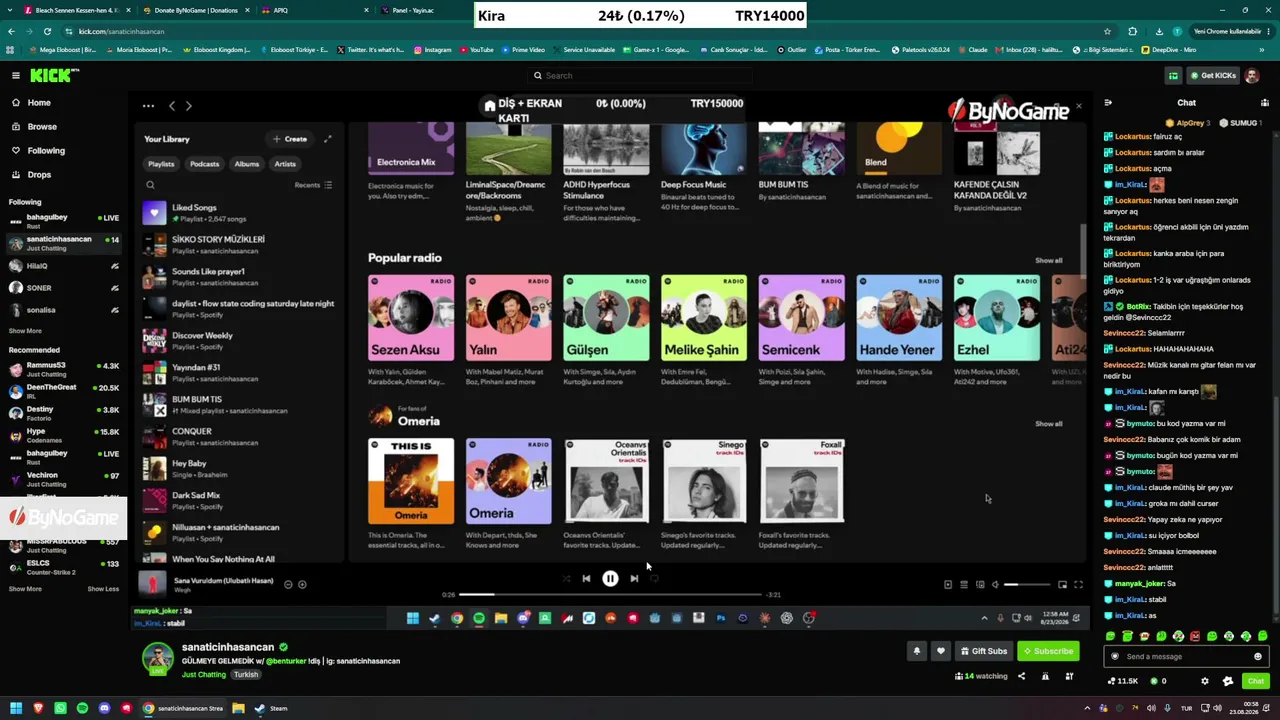Toggle repeat in Spotify player
Image resolution: width=1280 pixels, height=720 pixels.
655,578
